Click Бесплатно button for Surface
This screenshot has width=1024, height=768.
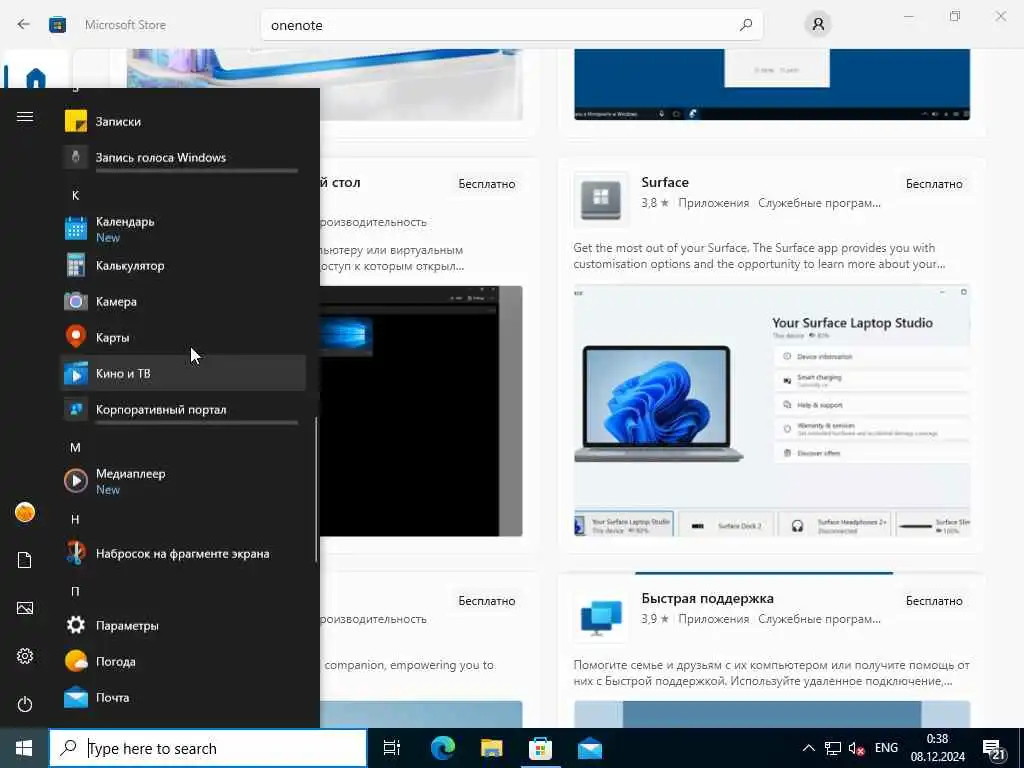[934, 184]
